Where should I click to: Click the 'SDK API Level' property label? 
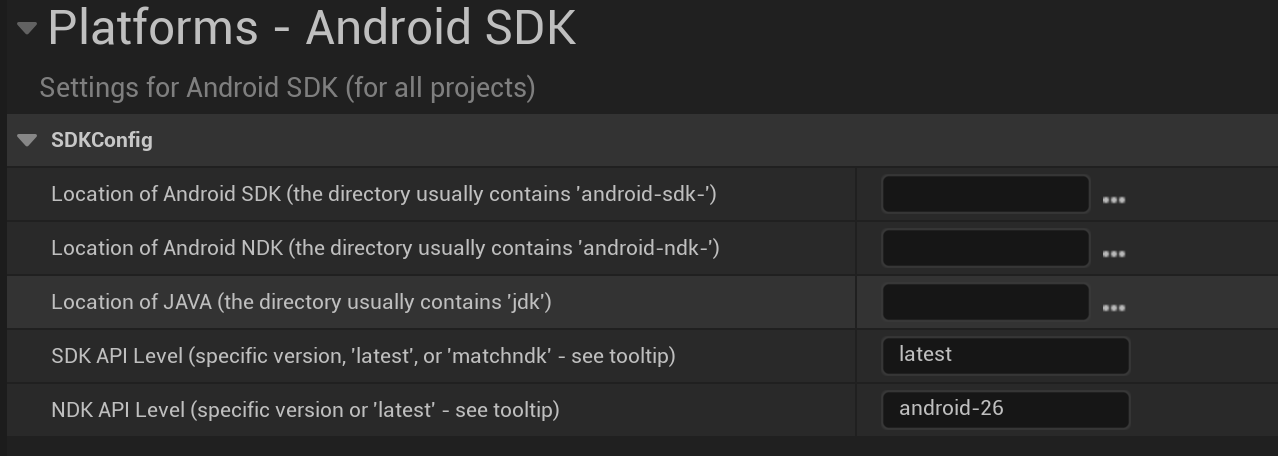point(363,355)
